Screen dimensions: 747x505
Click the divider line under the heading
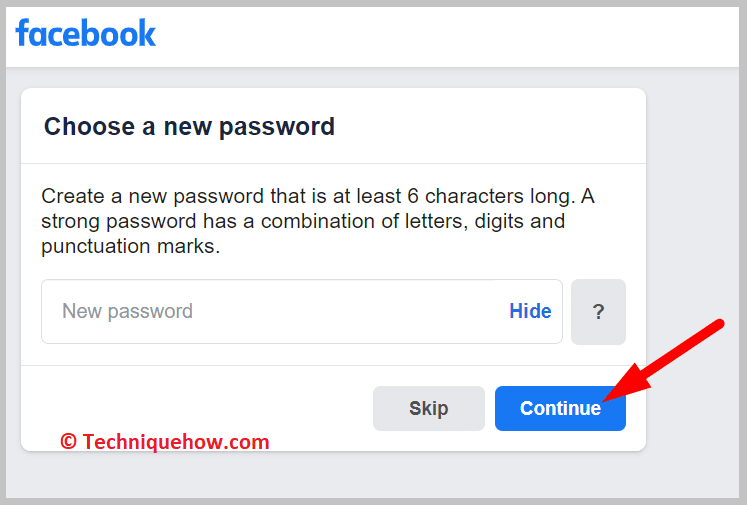pyautogui.click(x=333, y=163)
